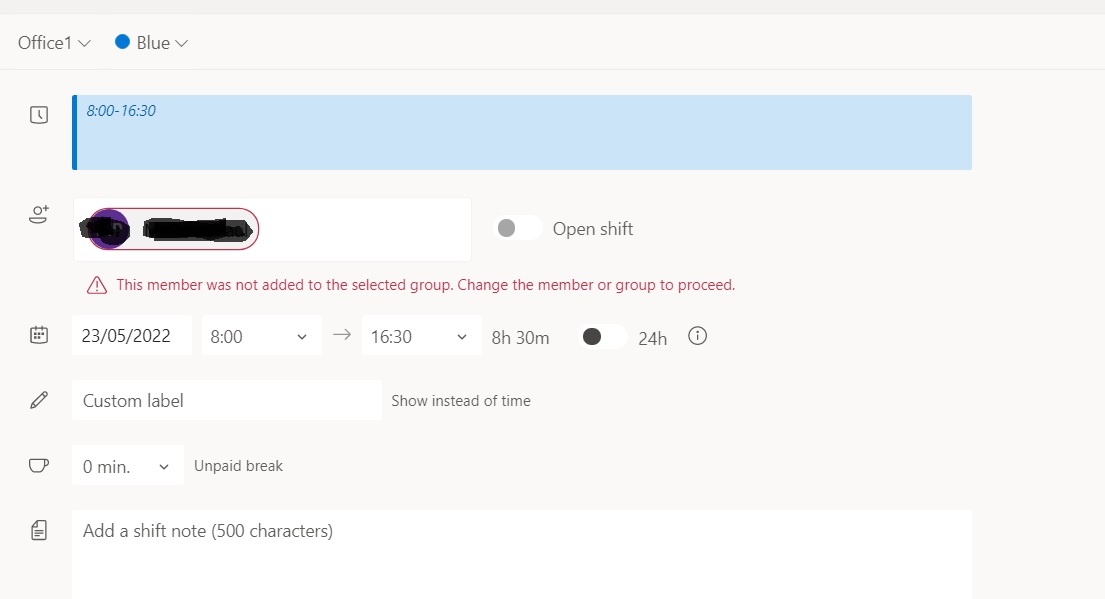Click the calendar icon beside the date
The image size is (1105, 599).
coord(39,335)
